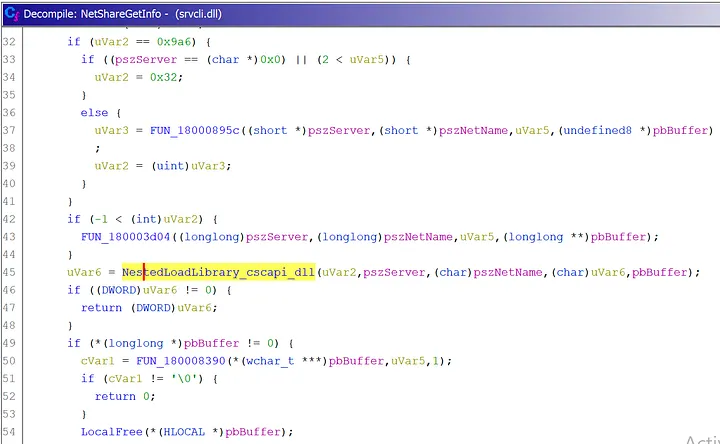Select the highlighted NestedLoadLibrary_cscapi_dll function call

pyautogui.click(x=218, y=272)
